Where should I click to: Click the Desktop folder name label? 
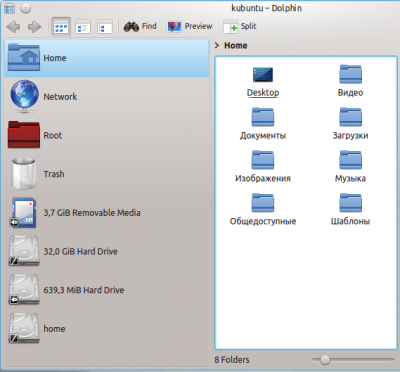pos(263,93)
